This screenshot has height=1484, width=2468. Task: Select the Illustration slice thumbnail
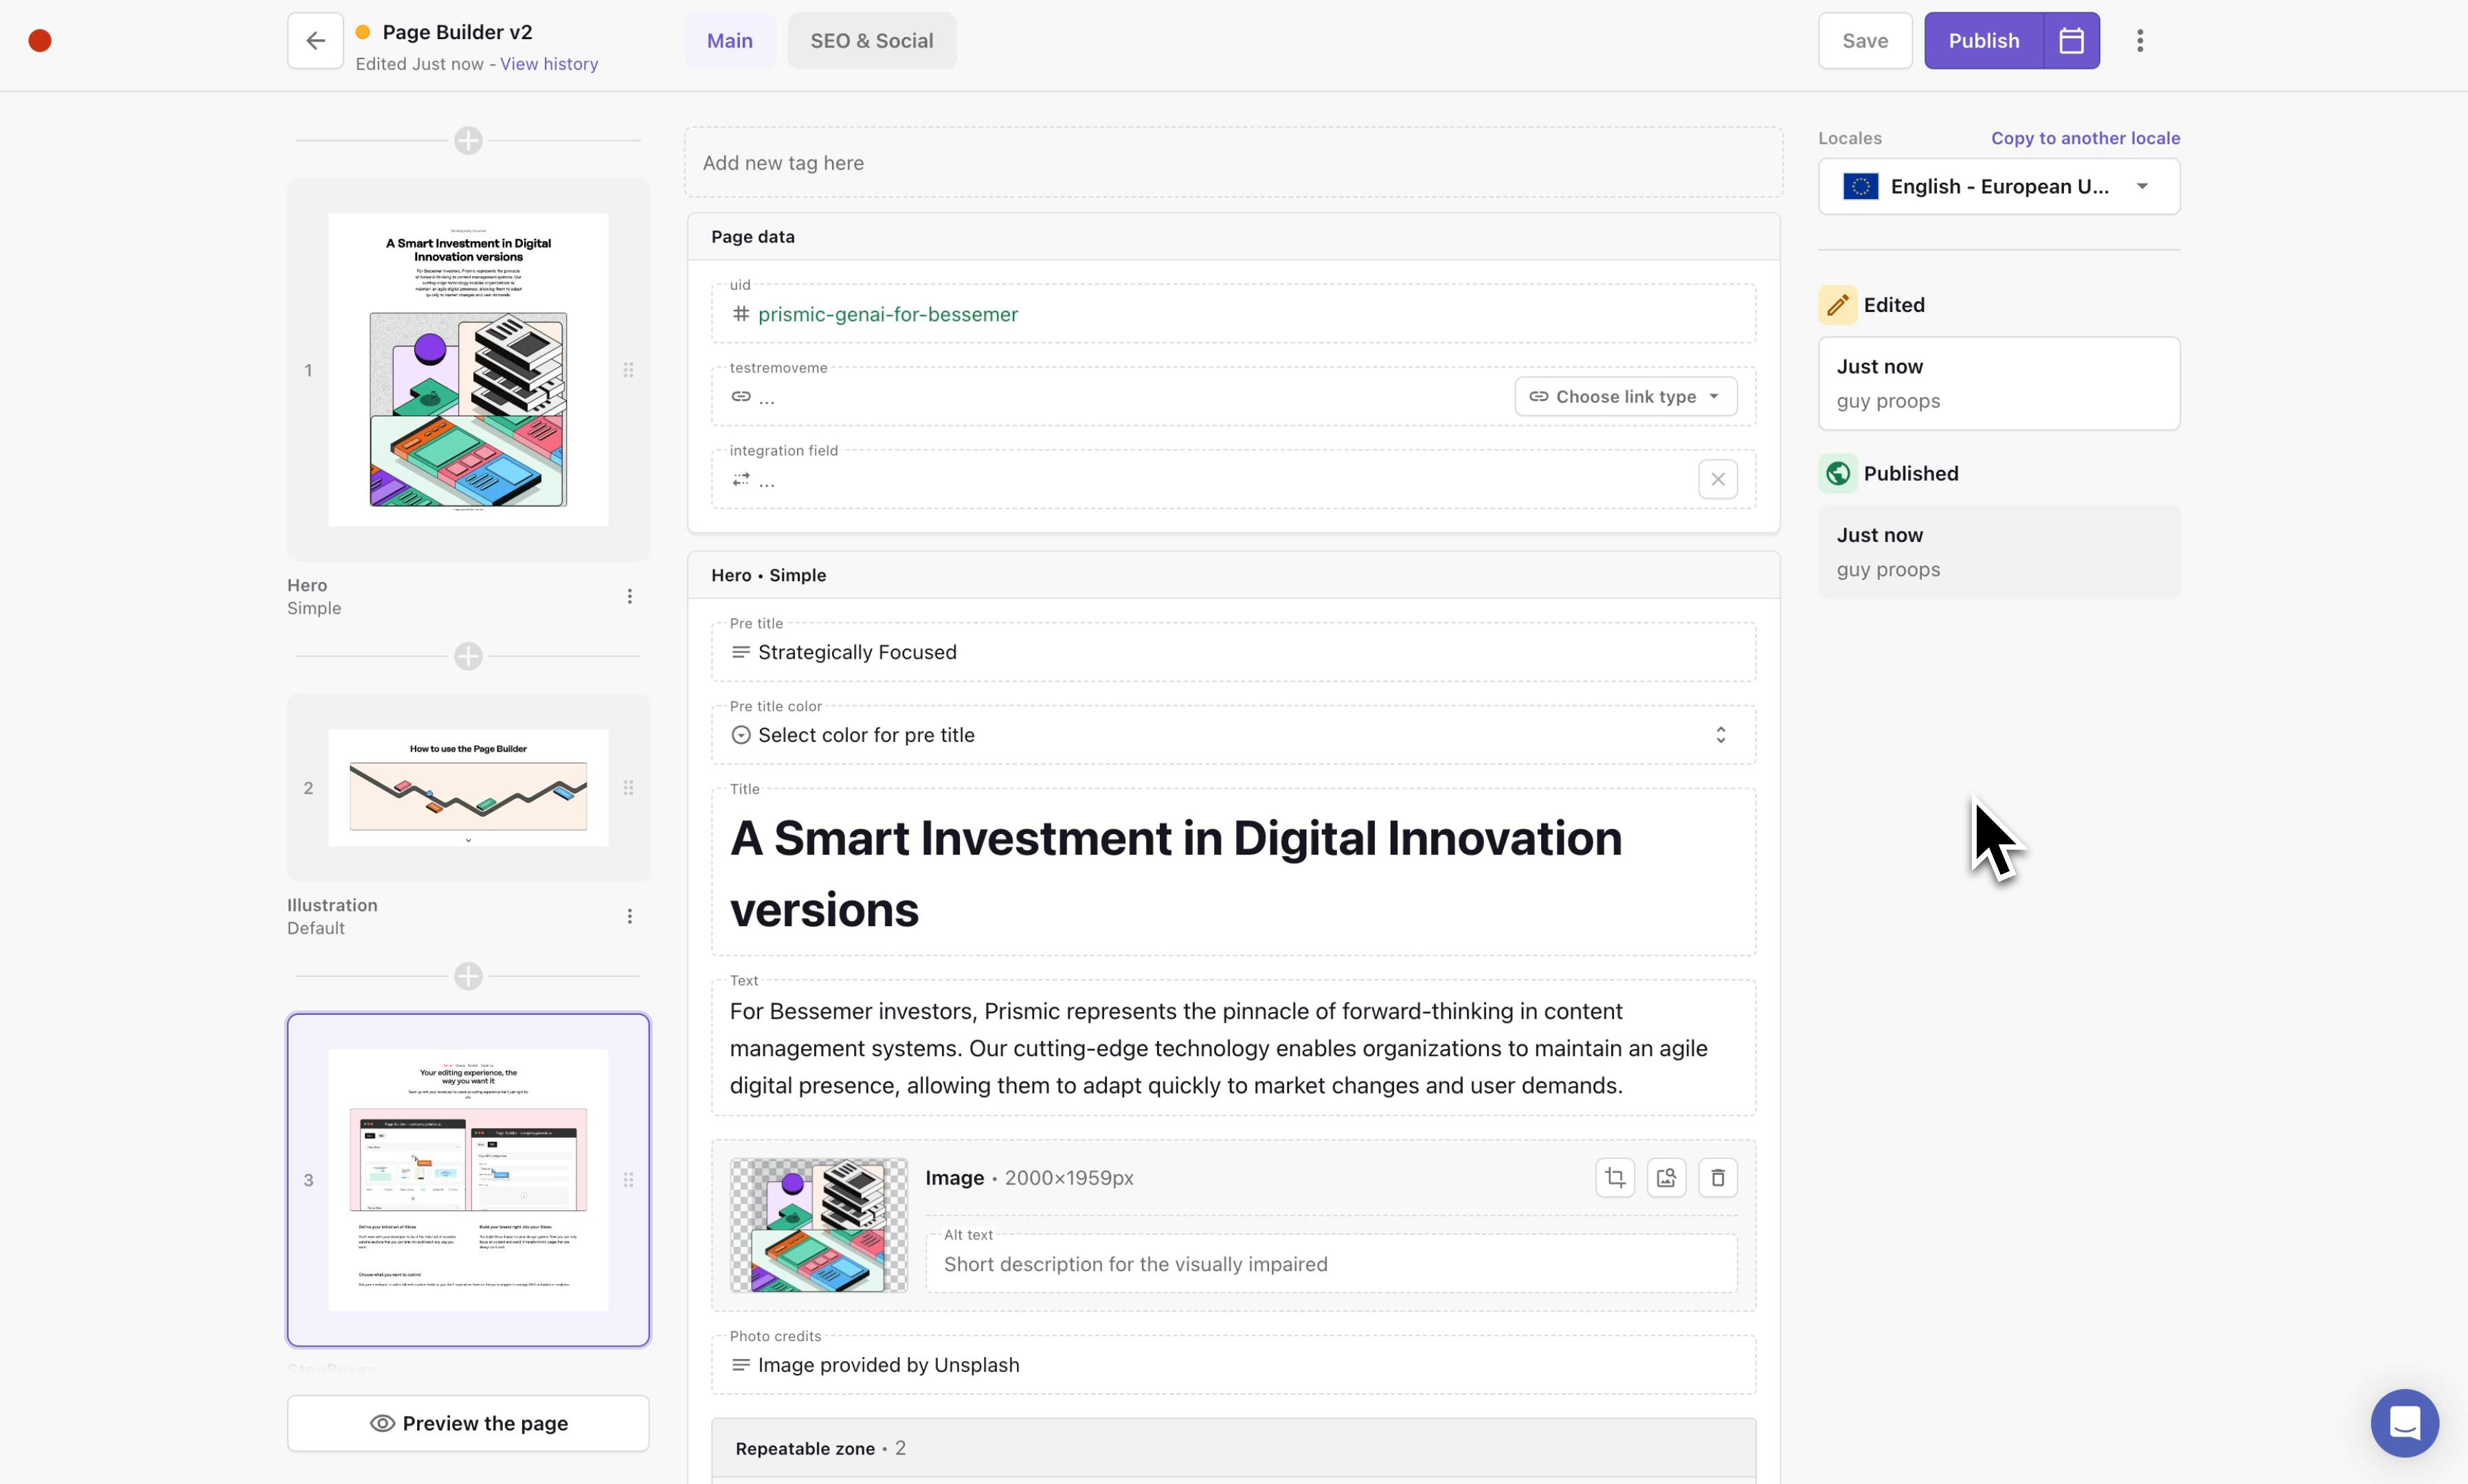pyautogui.click(x=468, y=788)
